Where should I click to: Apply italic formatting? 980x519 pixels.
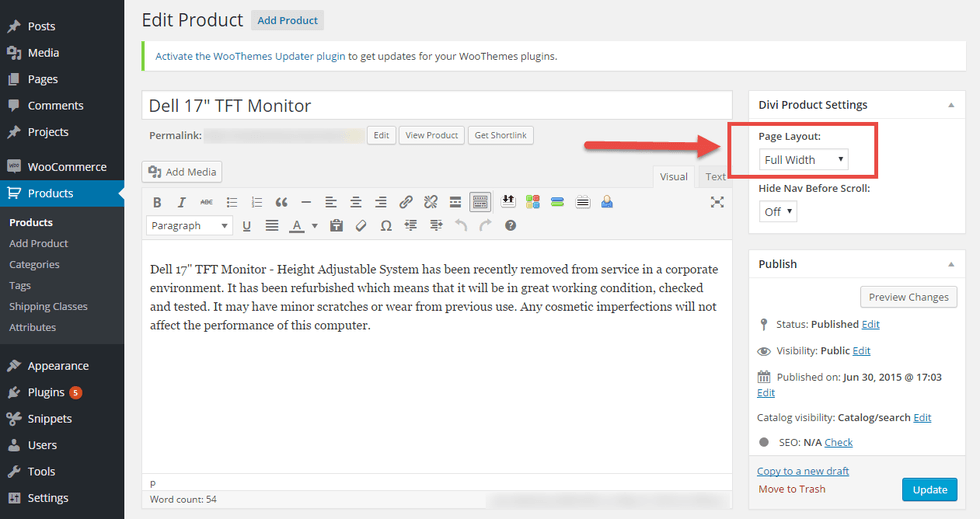[181, 202]
